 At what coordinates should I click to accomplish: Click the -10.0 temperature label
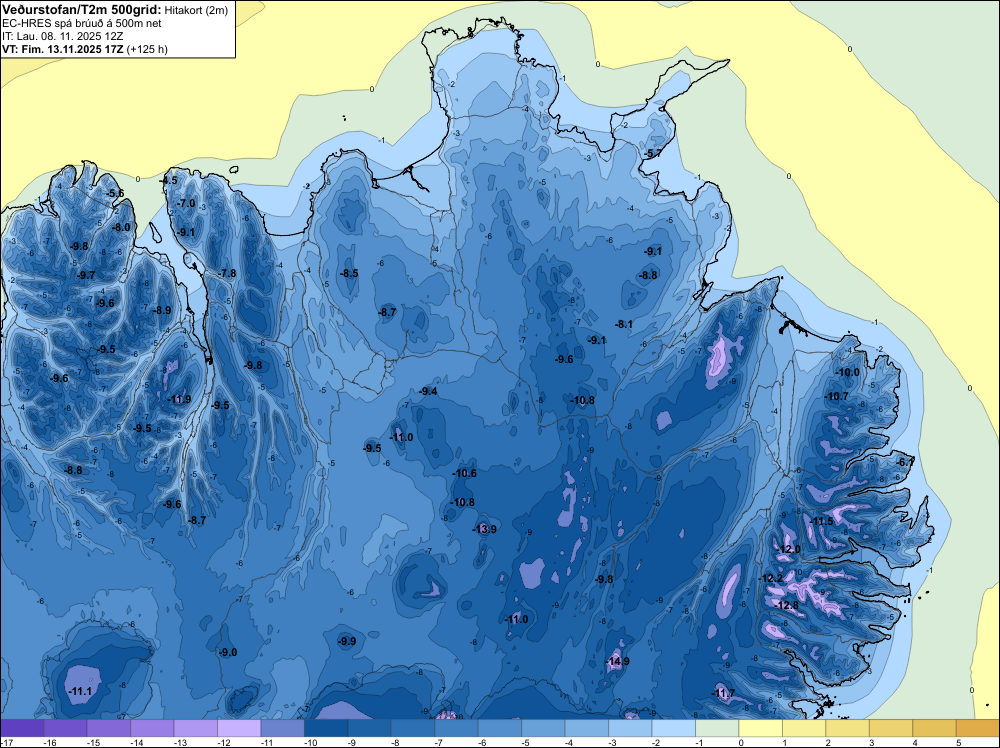[x=848, y=372]
